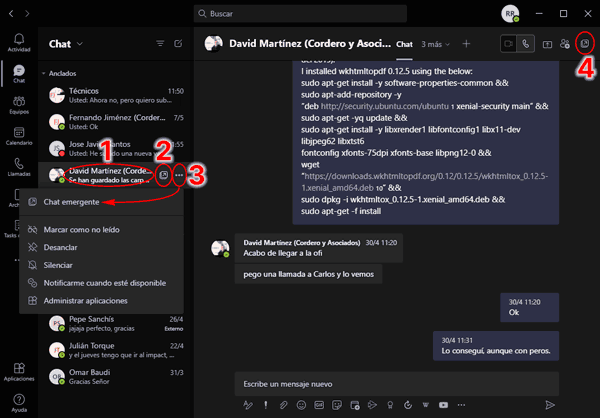Open Calendario from the sidebar

tap(19, 136)
